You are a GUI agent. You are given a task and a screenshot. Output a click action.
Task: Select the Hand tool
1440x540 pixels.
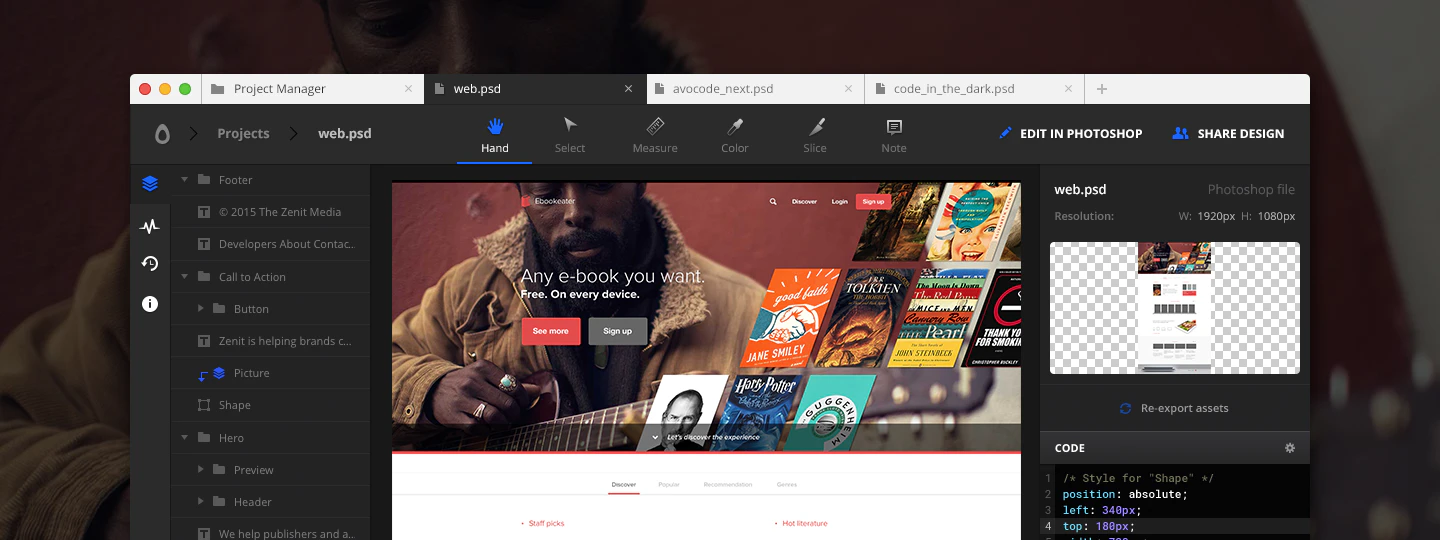pyautogui.click(x=494, y=135)
